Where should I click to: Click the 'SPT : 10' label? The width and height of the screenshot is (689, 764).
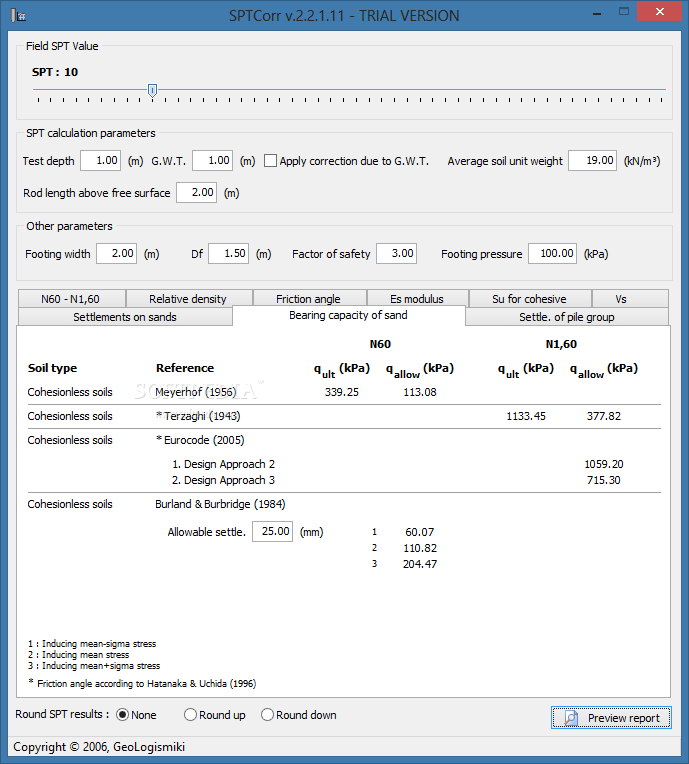pyautogui.click(x=55, y=72)
